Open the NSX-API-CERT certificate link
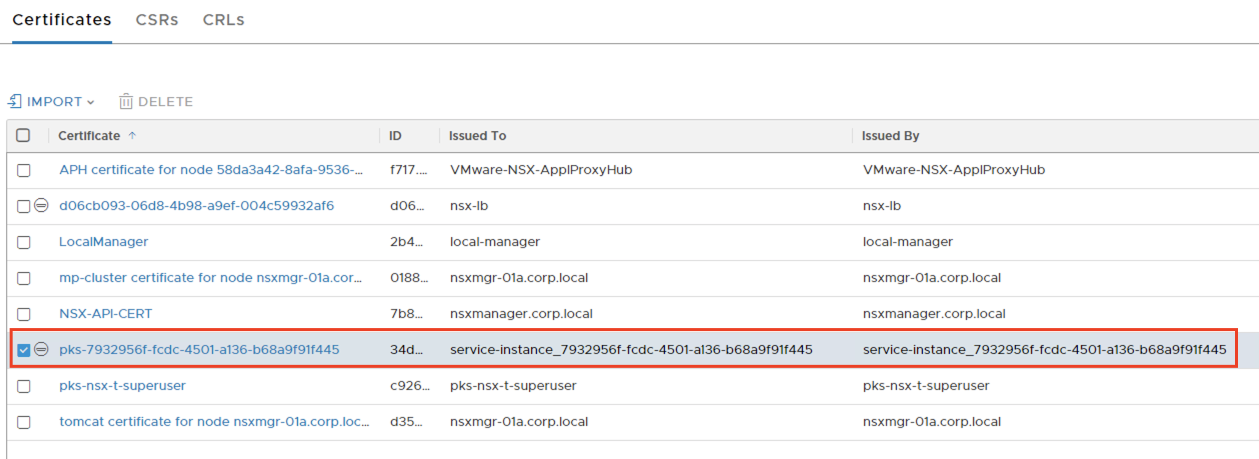Screen dimensions: 1259x459 pos(106,313)
